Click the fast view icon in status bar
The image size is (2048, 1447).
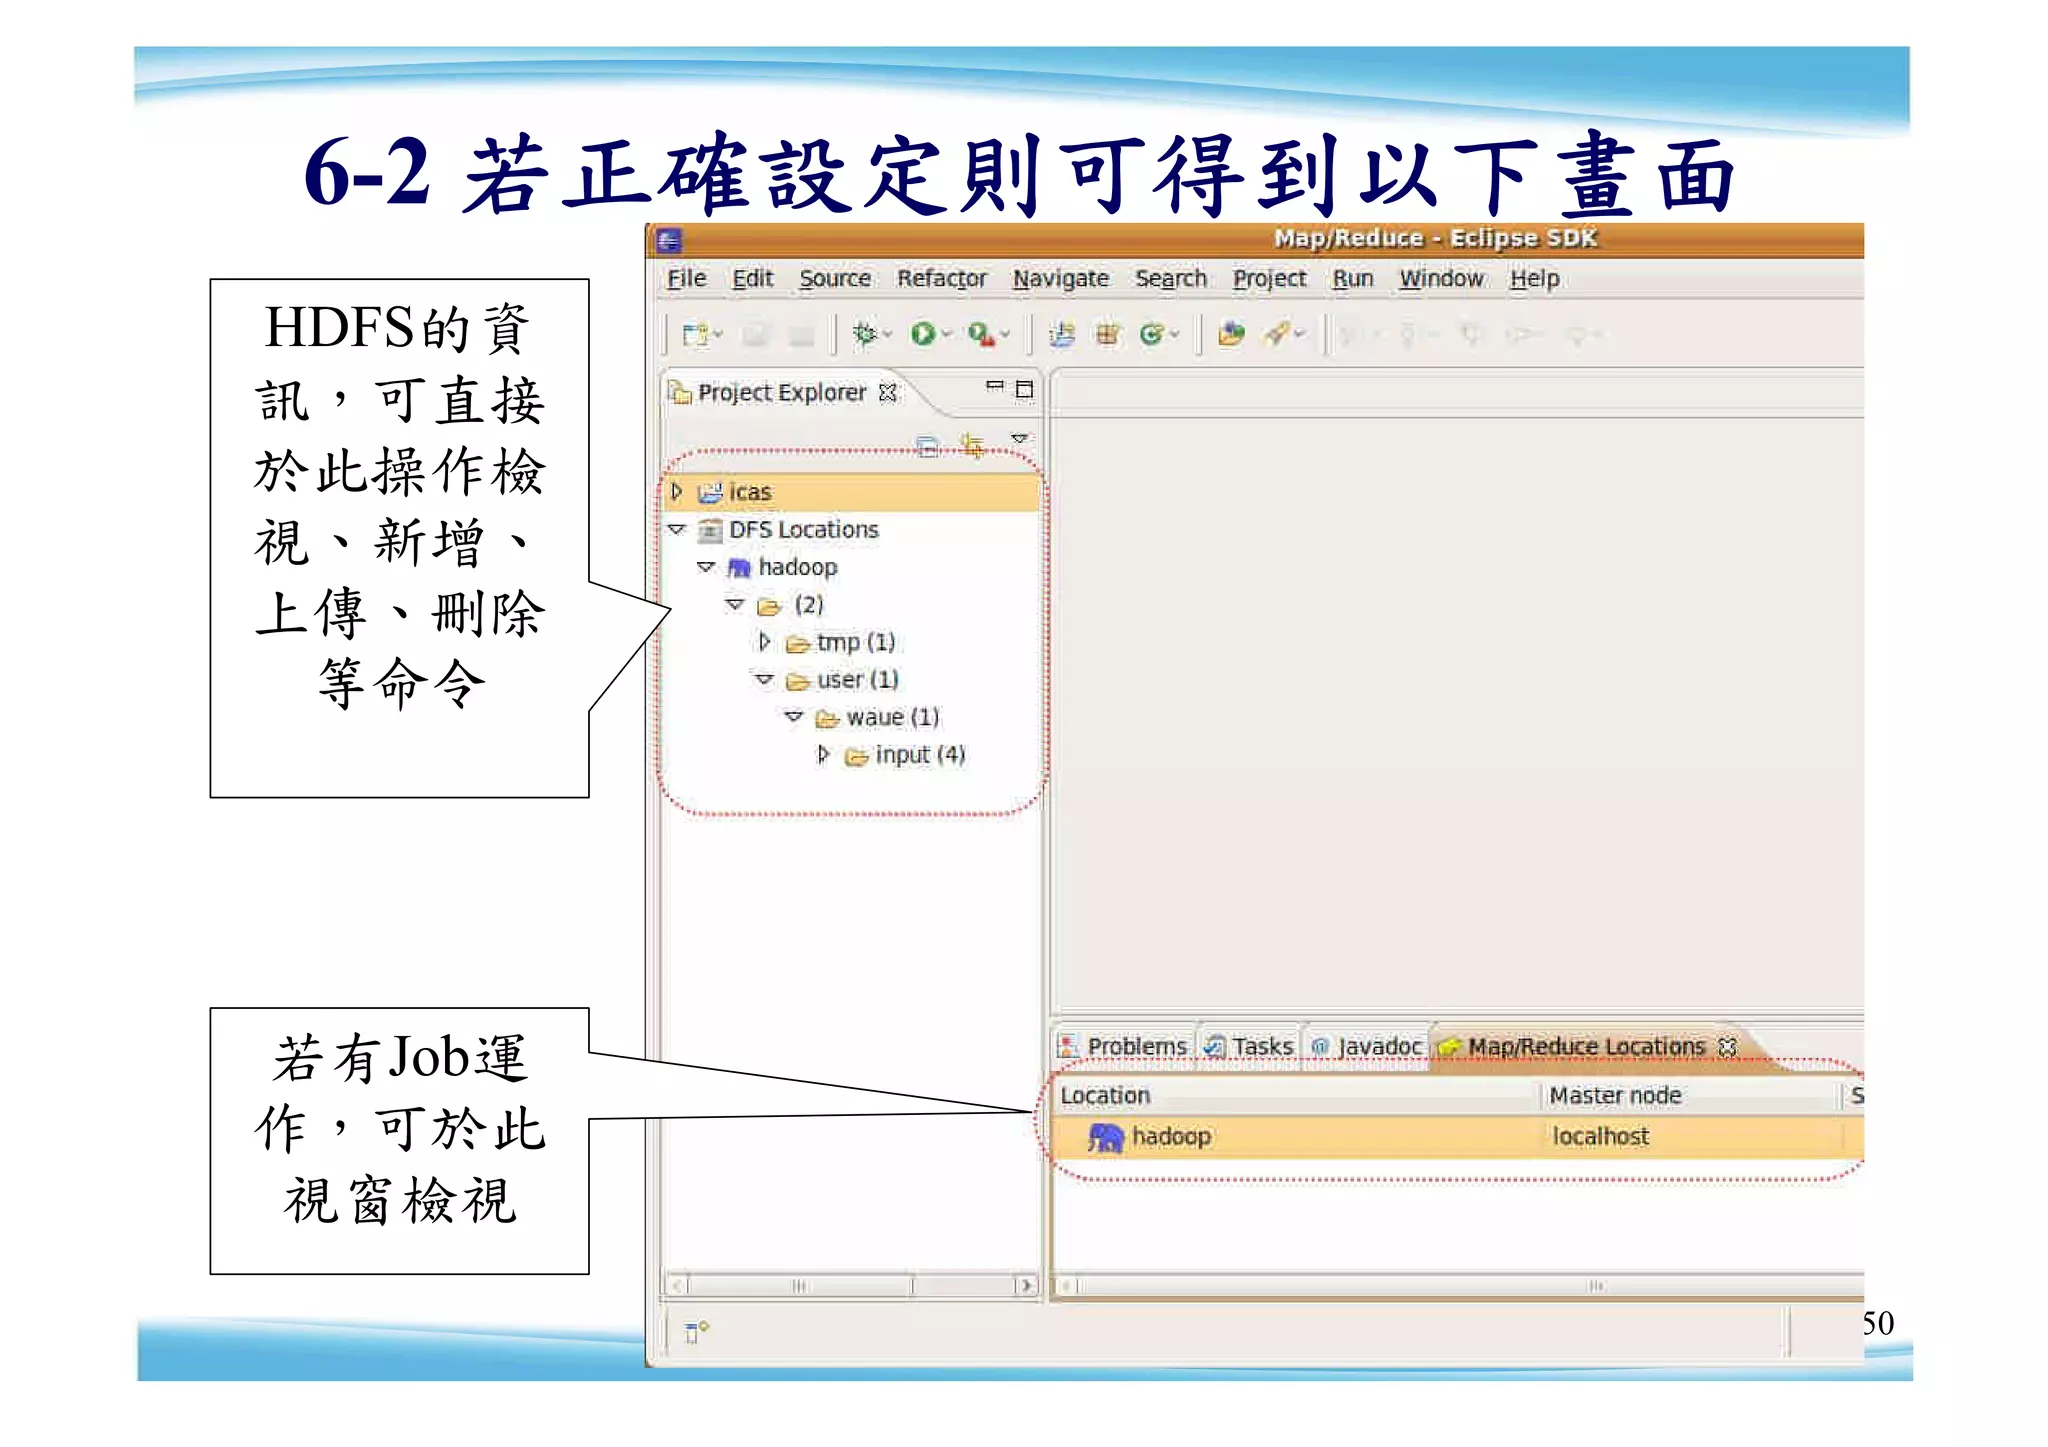point(696,1331)
